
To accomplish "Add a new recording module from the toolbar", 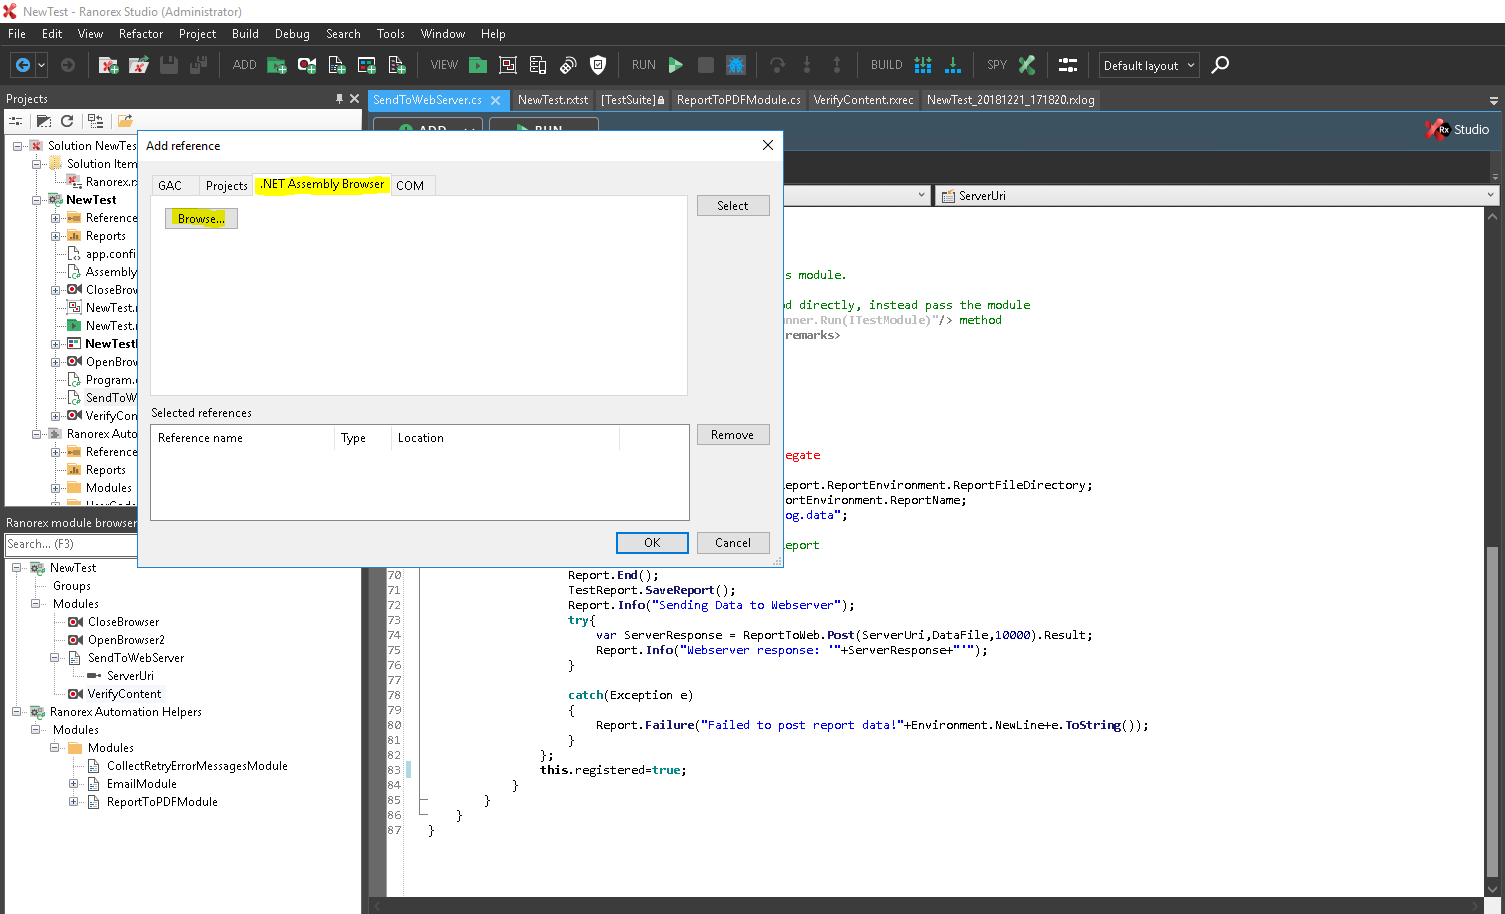I will 307,65.
